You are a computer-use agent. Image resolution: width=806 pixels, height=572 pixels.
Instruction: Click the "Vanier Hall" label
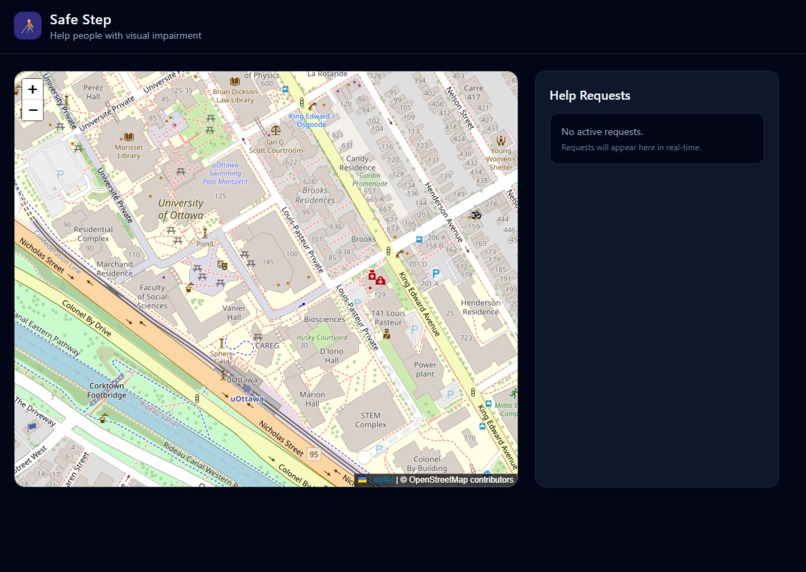(234, 312)
